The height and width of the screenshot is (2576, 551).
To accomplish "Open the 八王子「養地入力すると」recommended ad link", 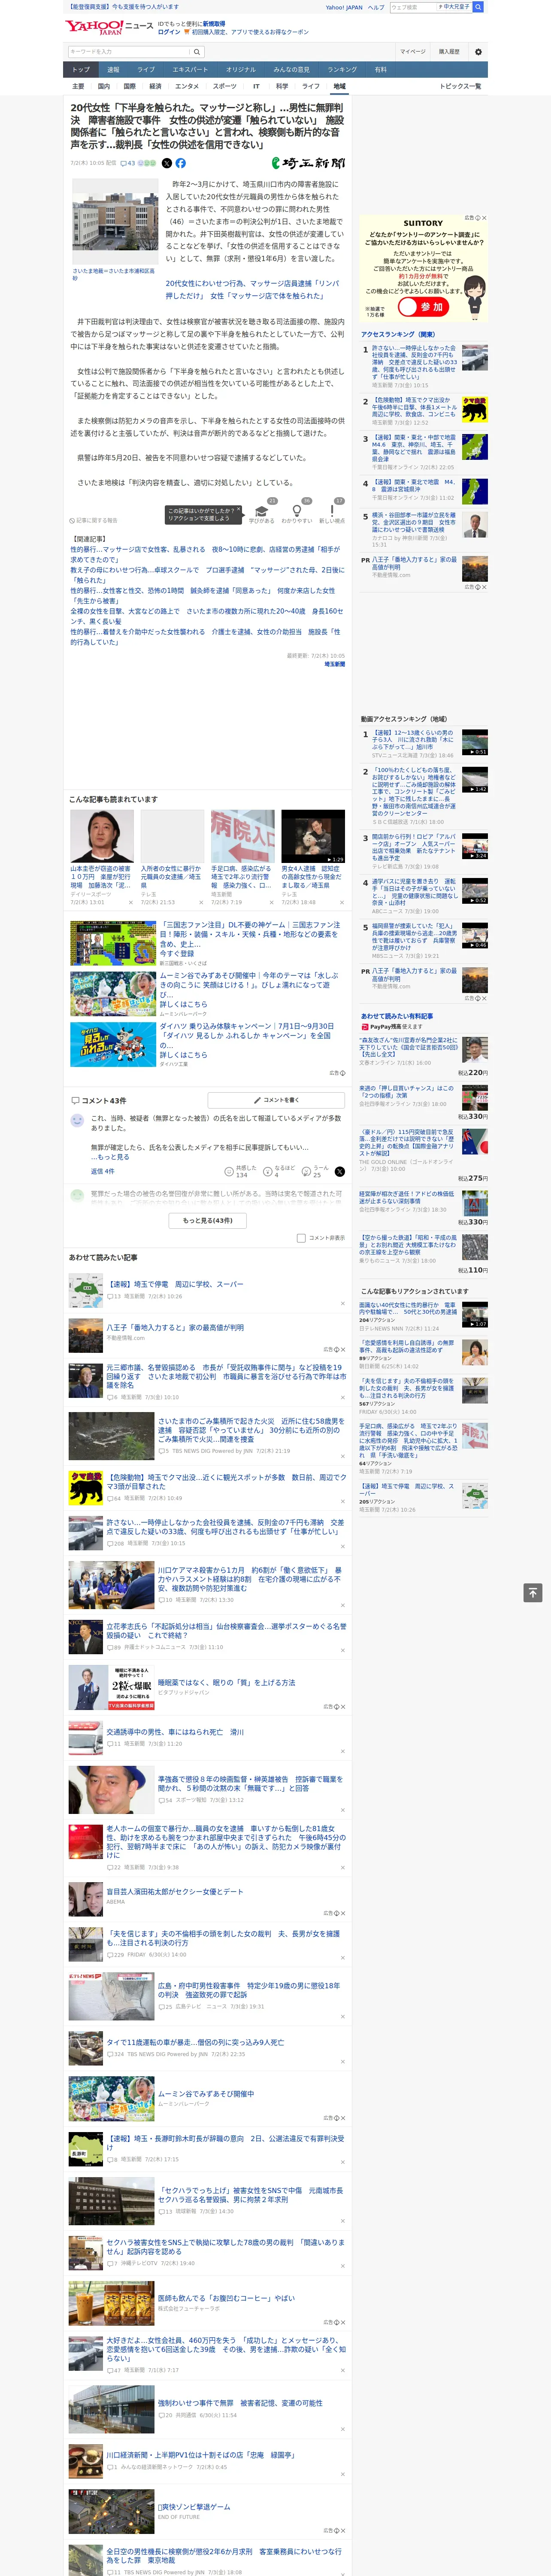I will click(175, 1328).
